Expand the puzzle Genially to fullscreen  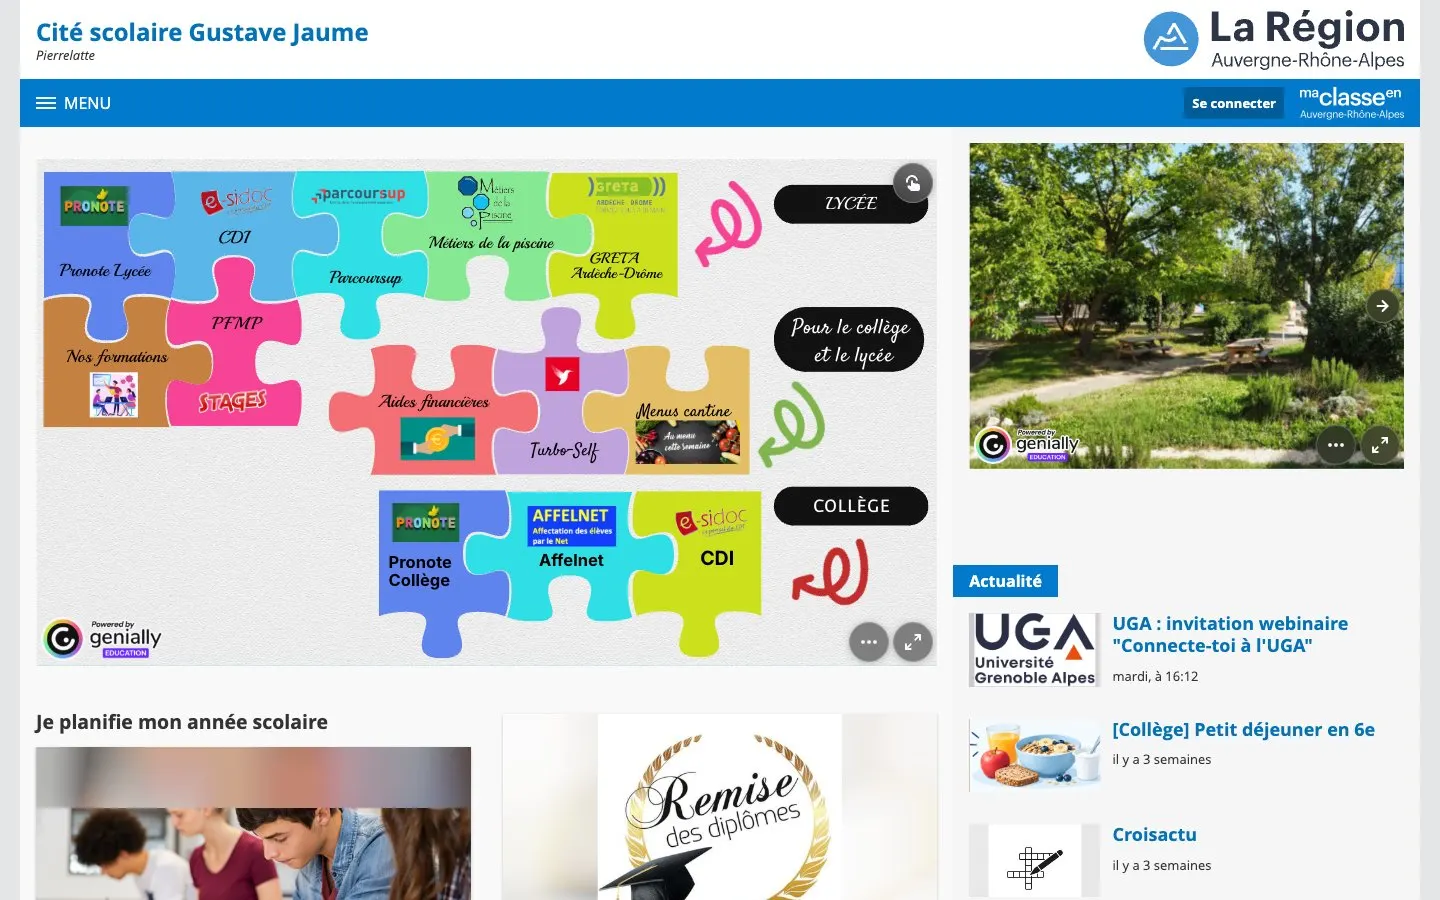pyautogui.click(x=912, y=642)
